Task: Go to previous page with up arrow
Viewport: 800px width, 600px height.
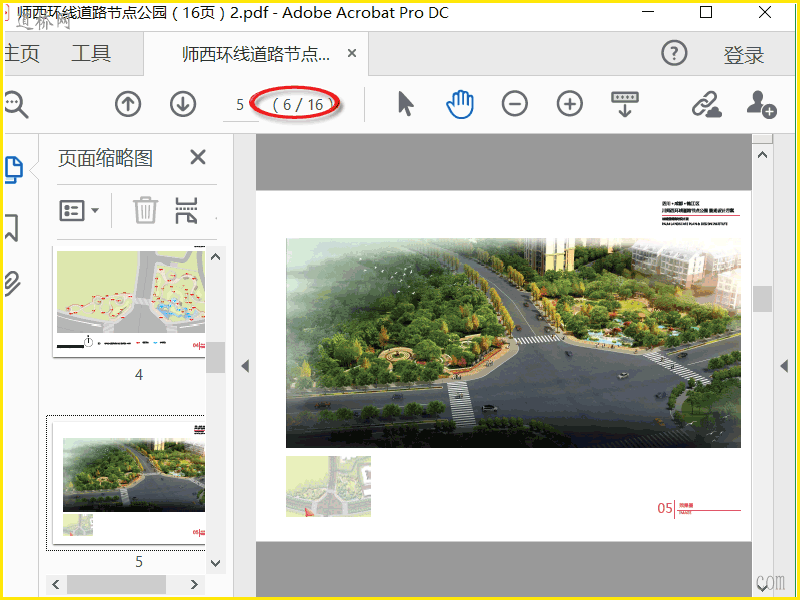Action: click(128, 104)
